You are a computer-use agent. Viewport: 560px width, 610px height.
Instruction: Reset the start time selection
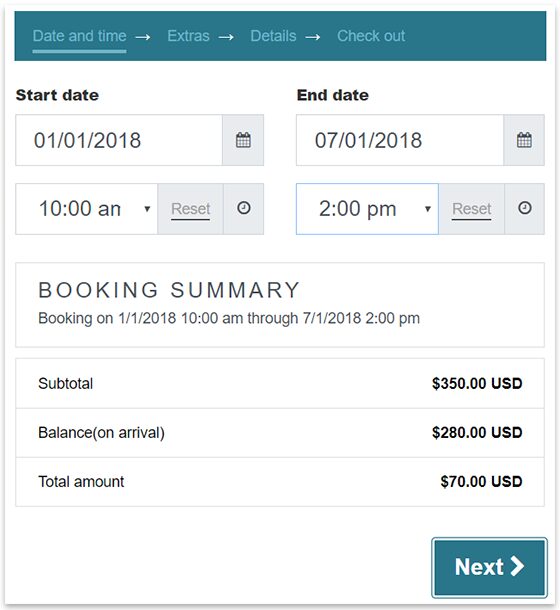tap(191, 209)
